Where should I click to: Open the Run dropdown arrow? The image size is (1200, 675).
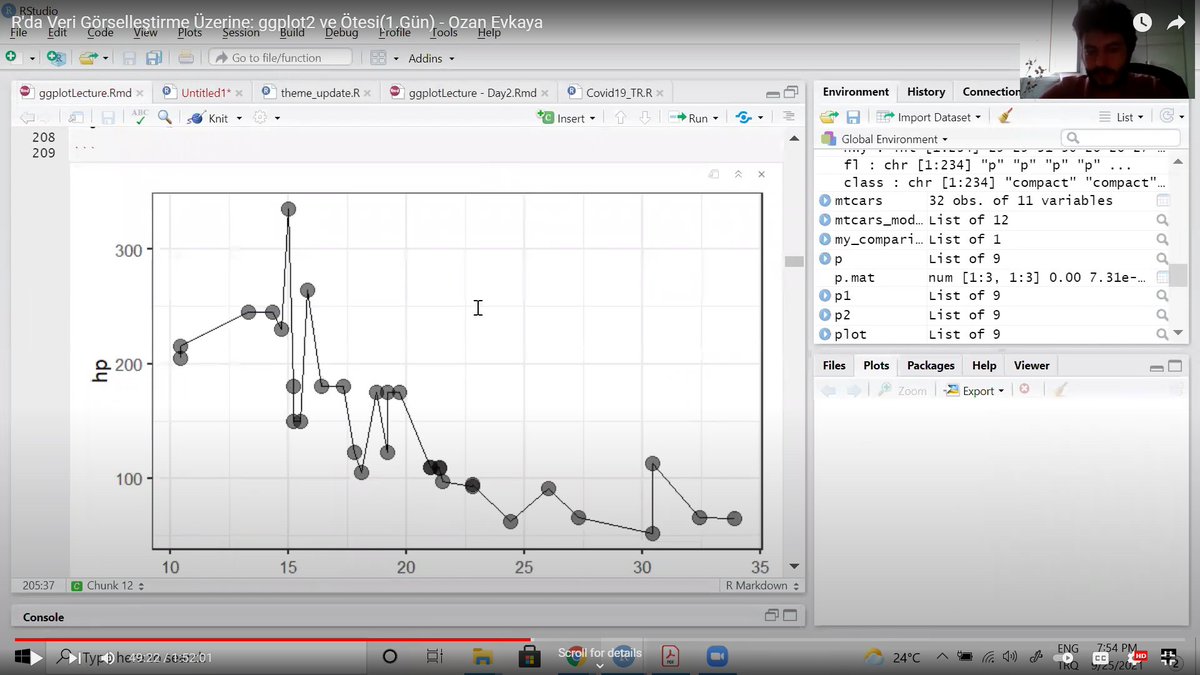[x=717, y=118]
